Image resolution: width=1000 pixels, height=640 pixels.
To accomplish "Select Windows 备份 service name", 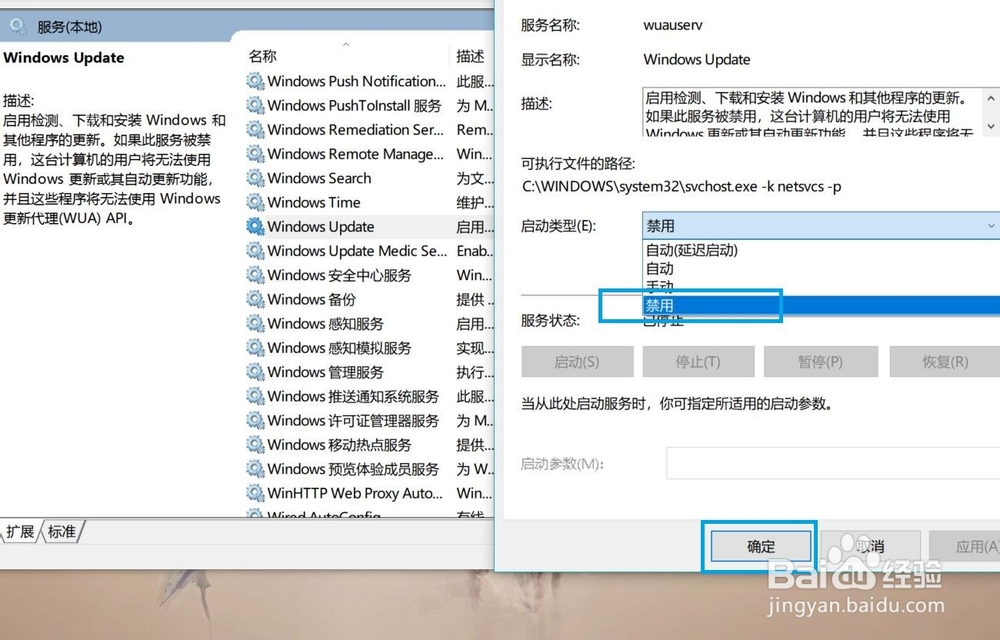I will 311,299.
